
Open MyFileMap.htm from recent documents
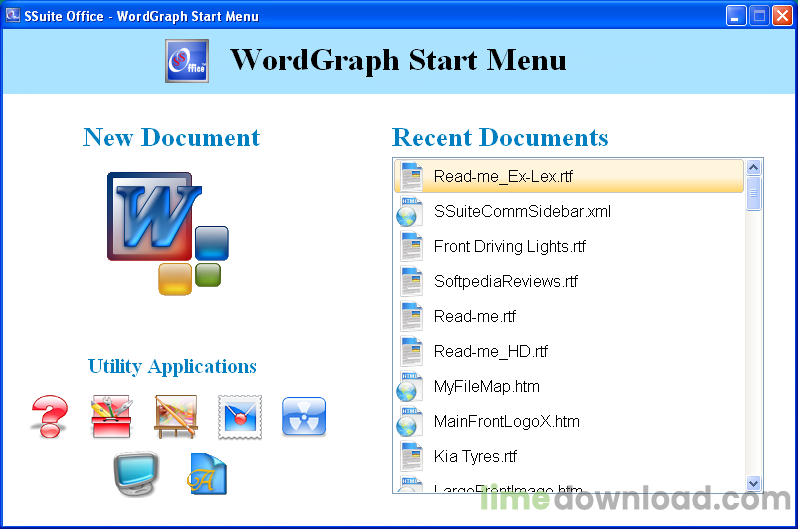(569, 386)
